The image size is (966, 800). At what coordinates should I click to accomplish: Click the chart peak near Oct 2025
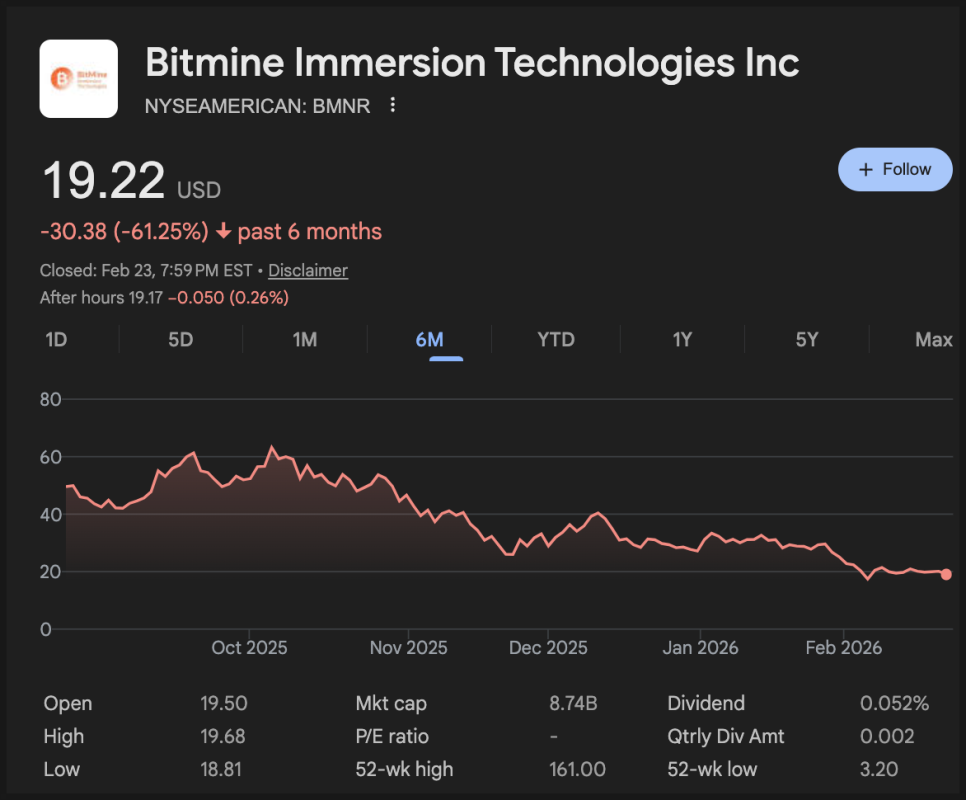click(x=271, y=447)
